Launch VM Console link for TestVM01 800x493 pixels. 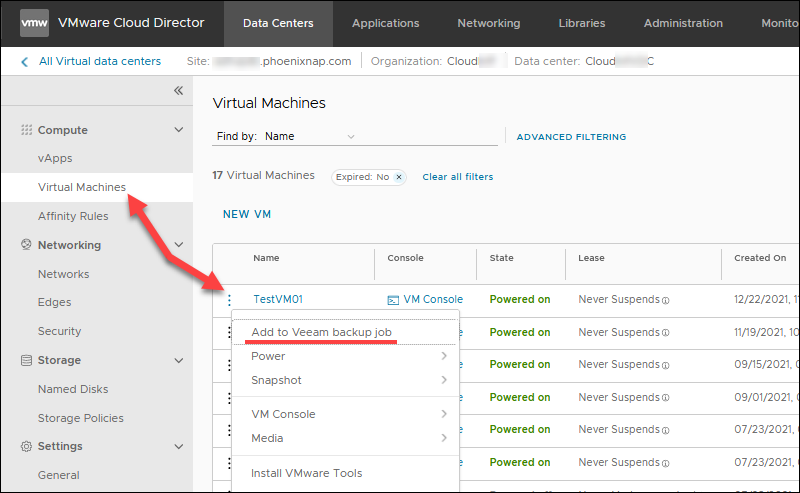pos(433,299)
